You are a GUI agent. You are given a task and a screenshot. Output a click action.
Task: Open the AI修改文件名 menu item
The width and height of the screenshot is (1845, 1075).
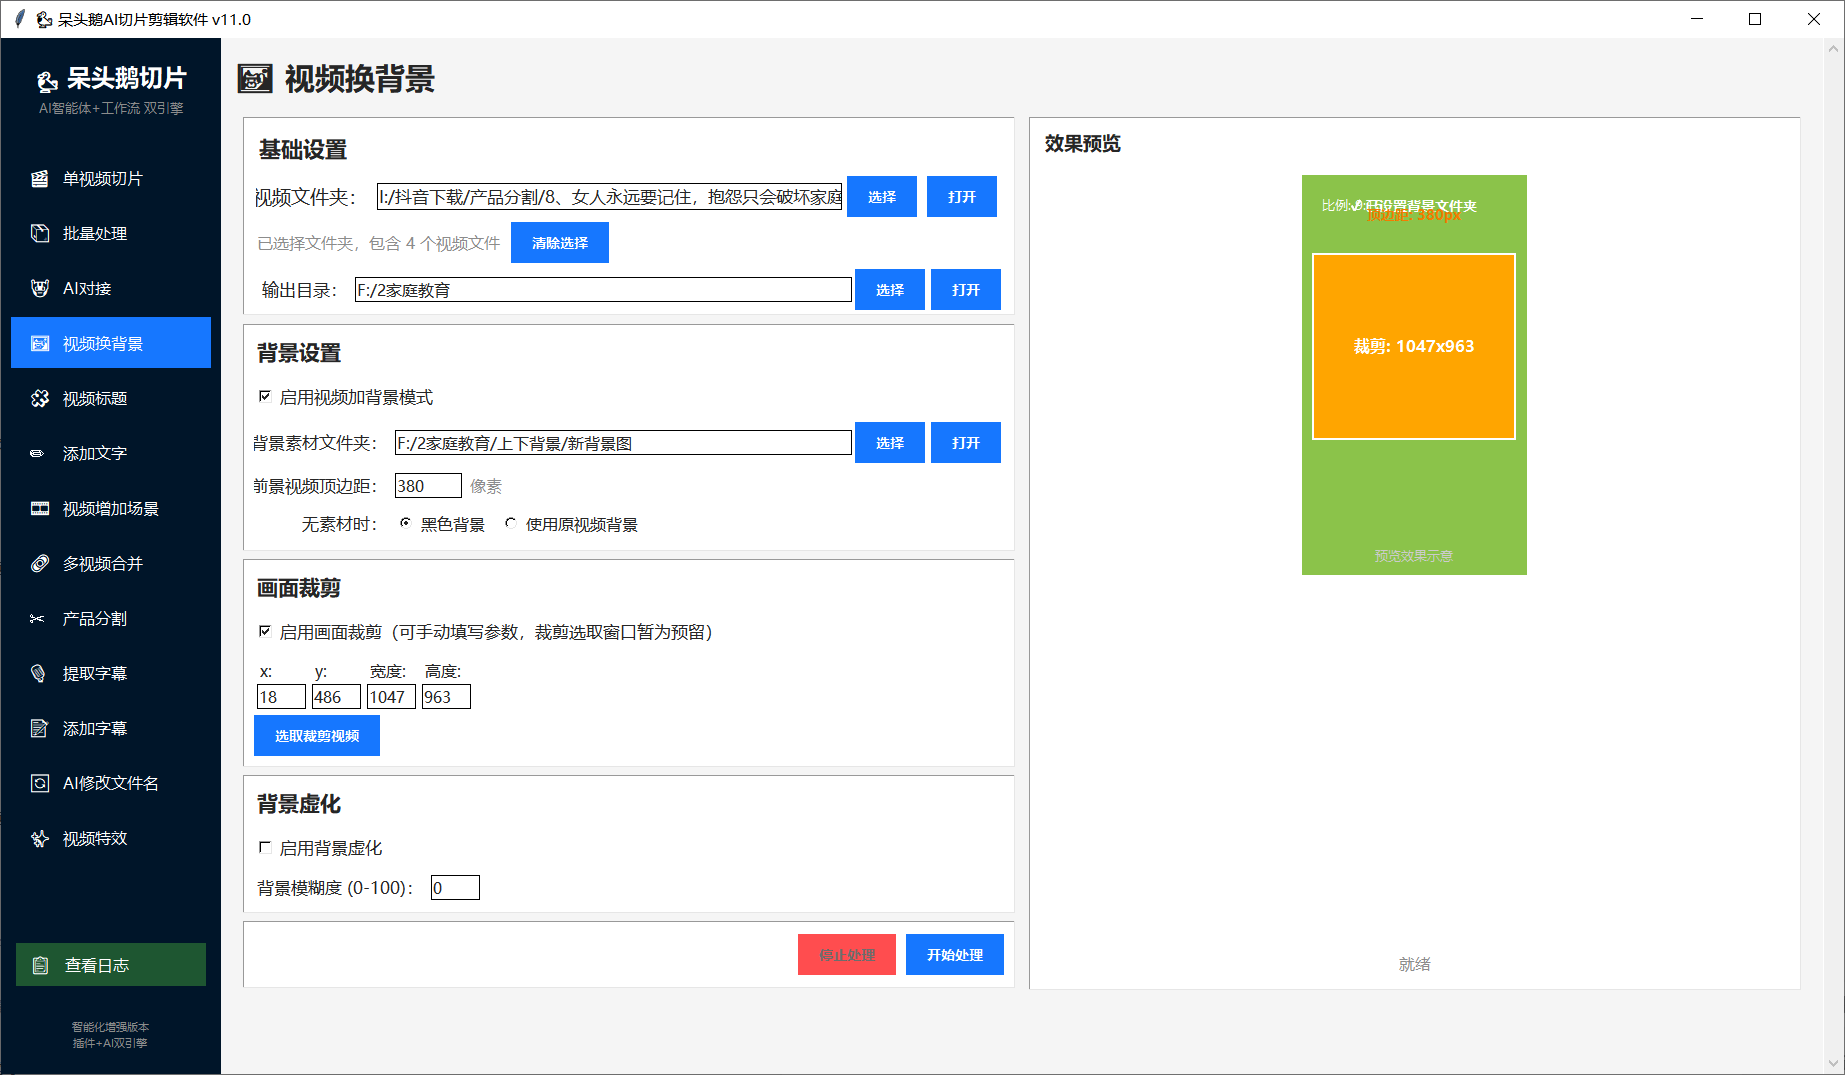tap(110, 784)
